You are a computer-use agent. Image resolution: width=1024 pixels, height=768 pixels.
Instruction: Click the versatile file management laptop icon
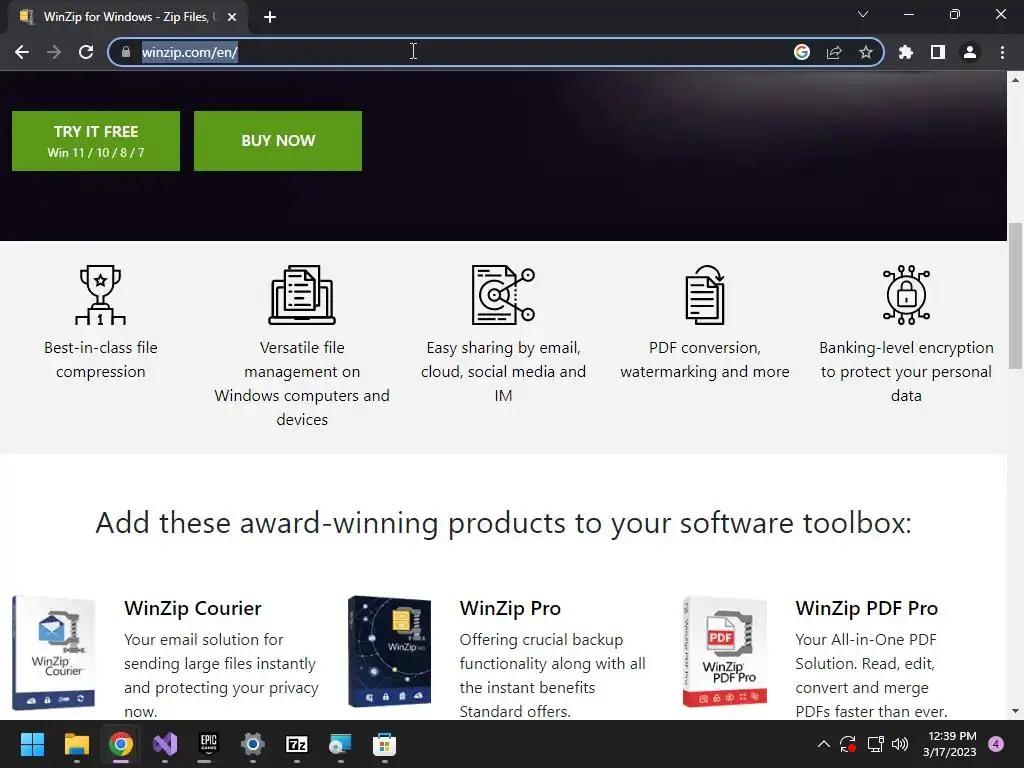coord(302,295)
